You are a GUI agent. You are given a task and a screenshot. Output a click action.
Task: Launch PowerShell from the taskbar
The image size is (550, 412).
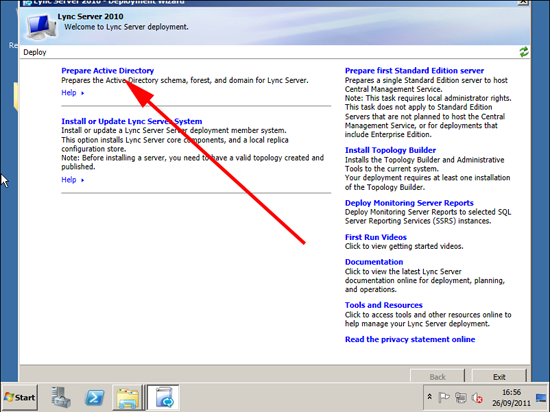(x=95, y=398)
